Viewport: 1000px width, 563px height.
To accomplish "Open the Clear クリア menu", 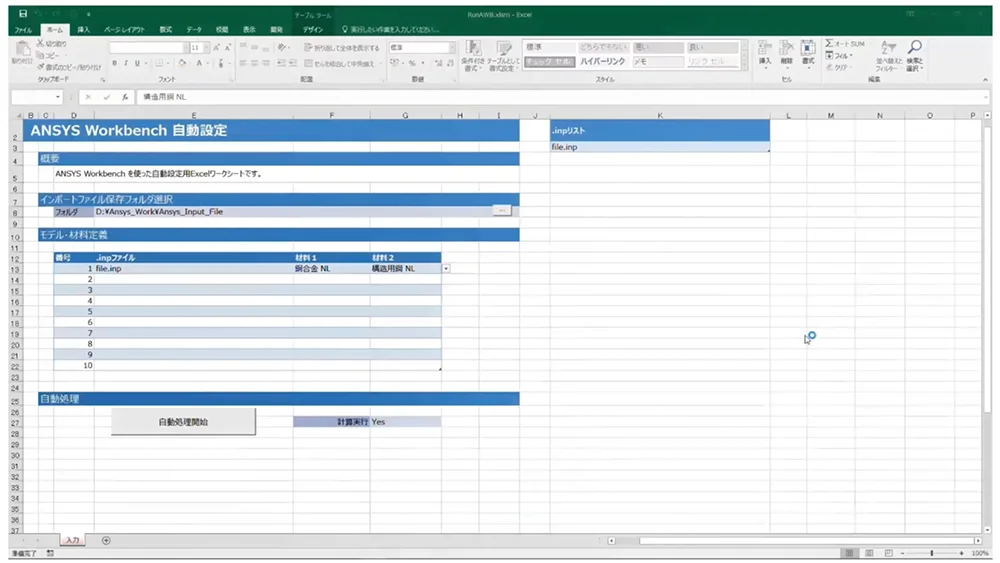I will [x=838, y=67].
